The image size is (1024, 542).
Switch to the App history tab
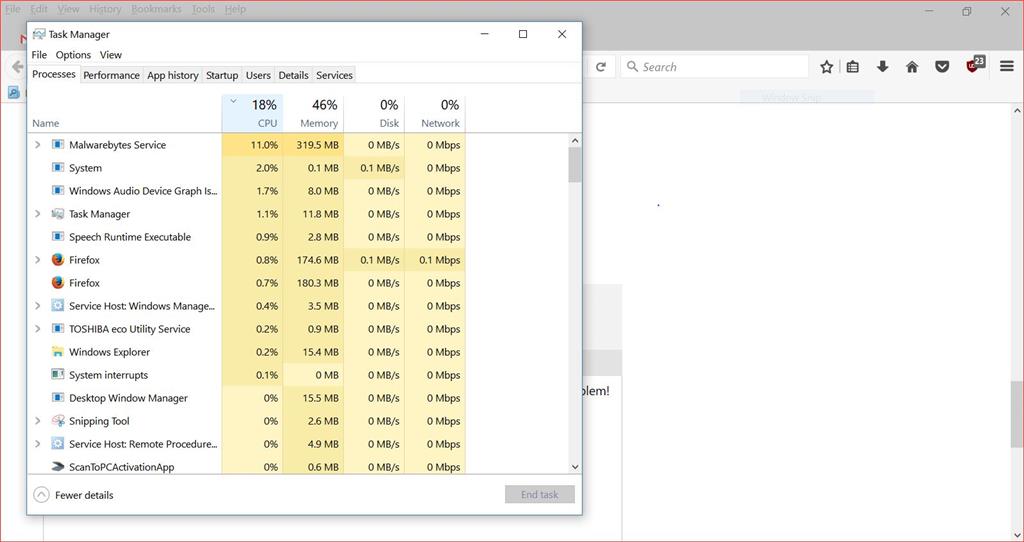click(x=172, y=75)
